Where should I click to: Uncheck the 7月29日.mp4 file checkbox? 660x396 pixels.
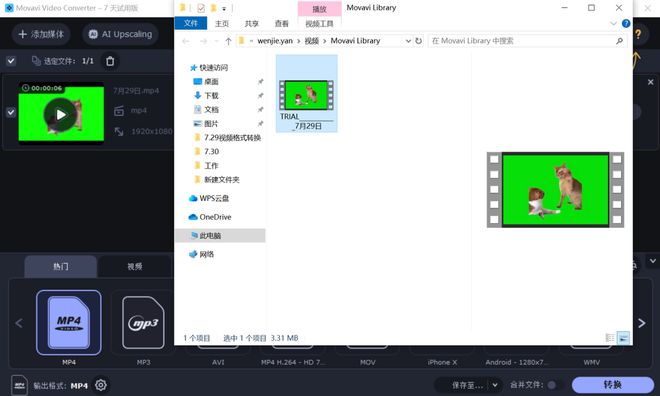[x=11, y=112]
